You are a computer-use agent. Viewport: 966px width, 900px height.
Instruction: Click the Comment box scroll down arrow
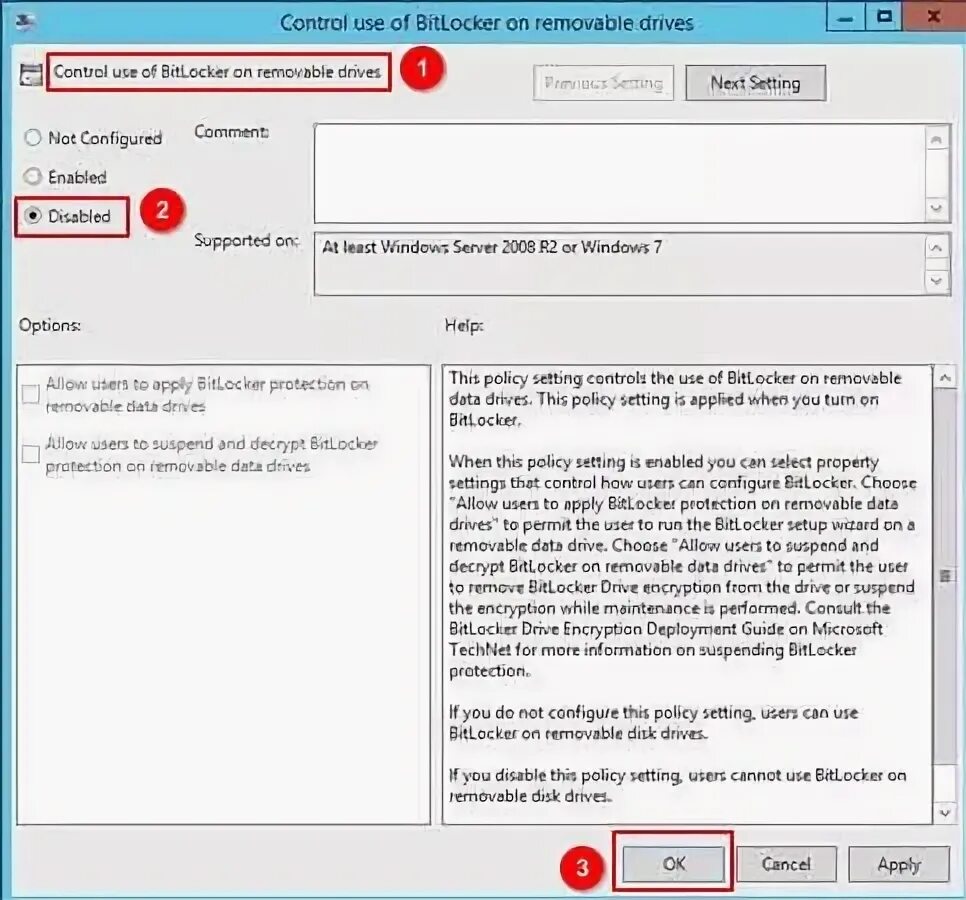(936, 208)
